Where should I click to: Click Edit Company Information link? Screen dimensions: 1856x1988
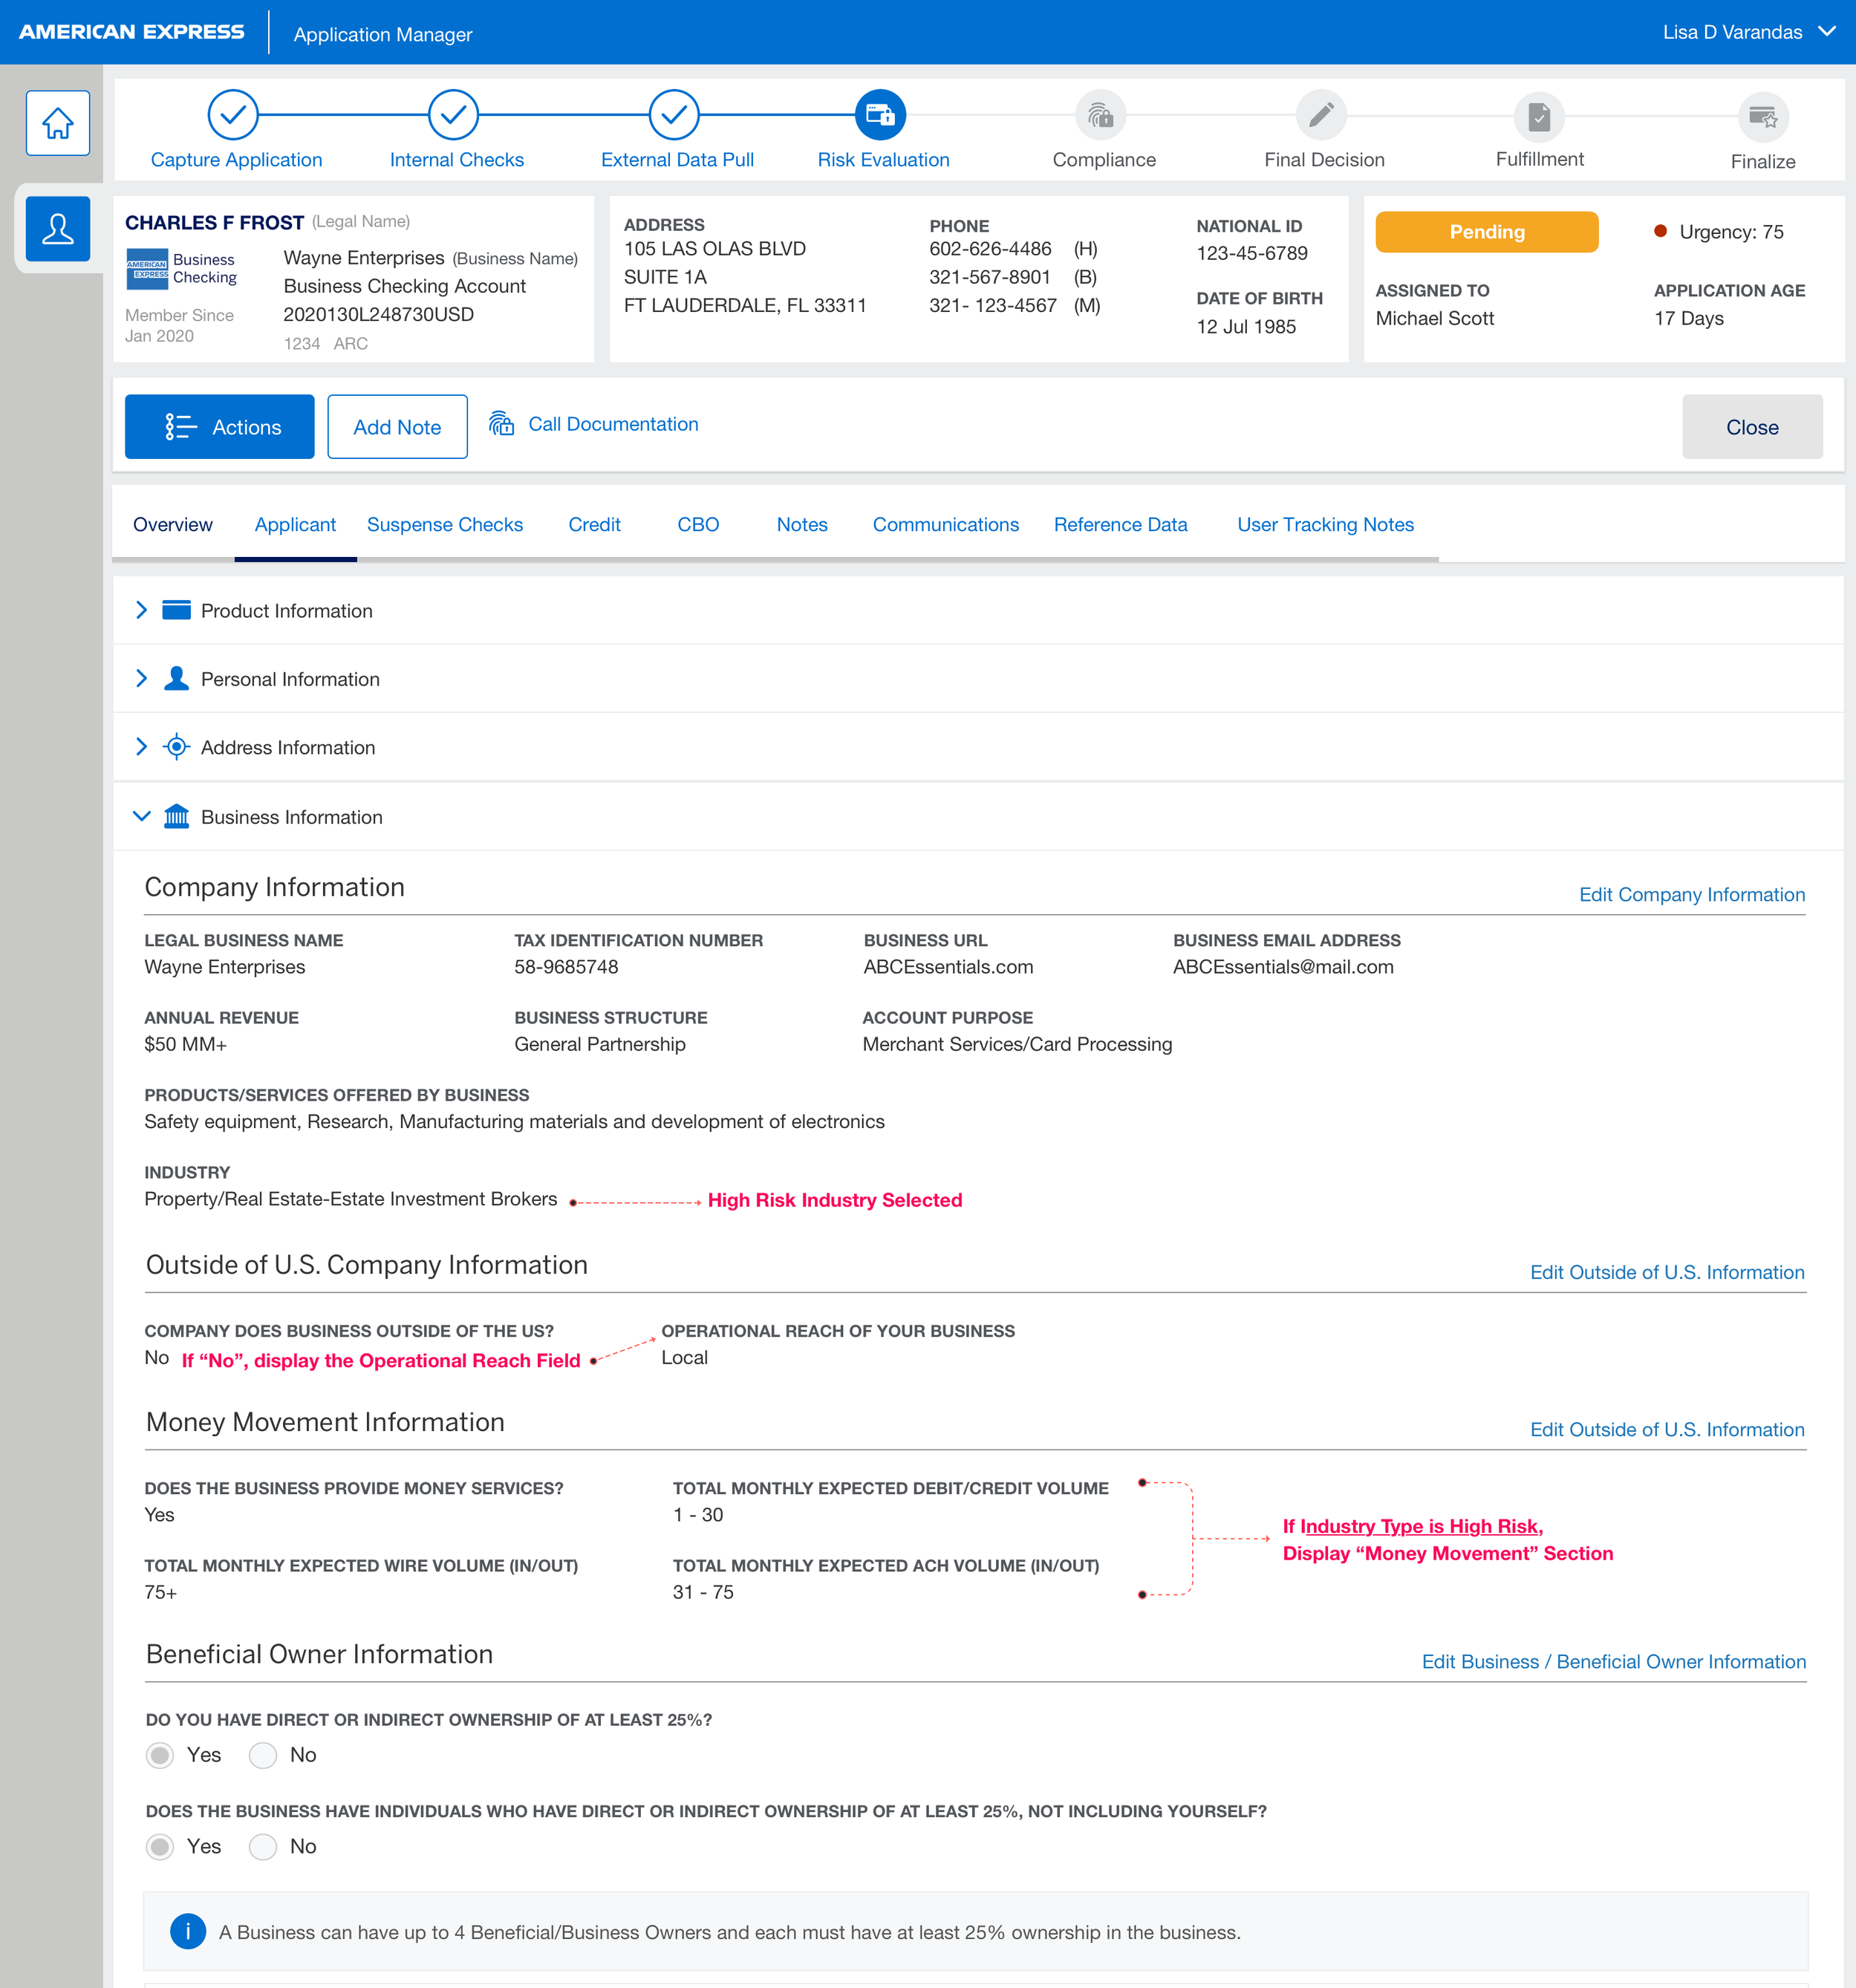point(1692,894)
